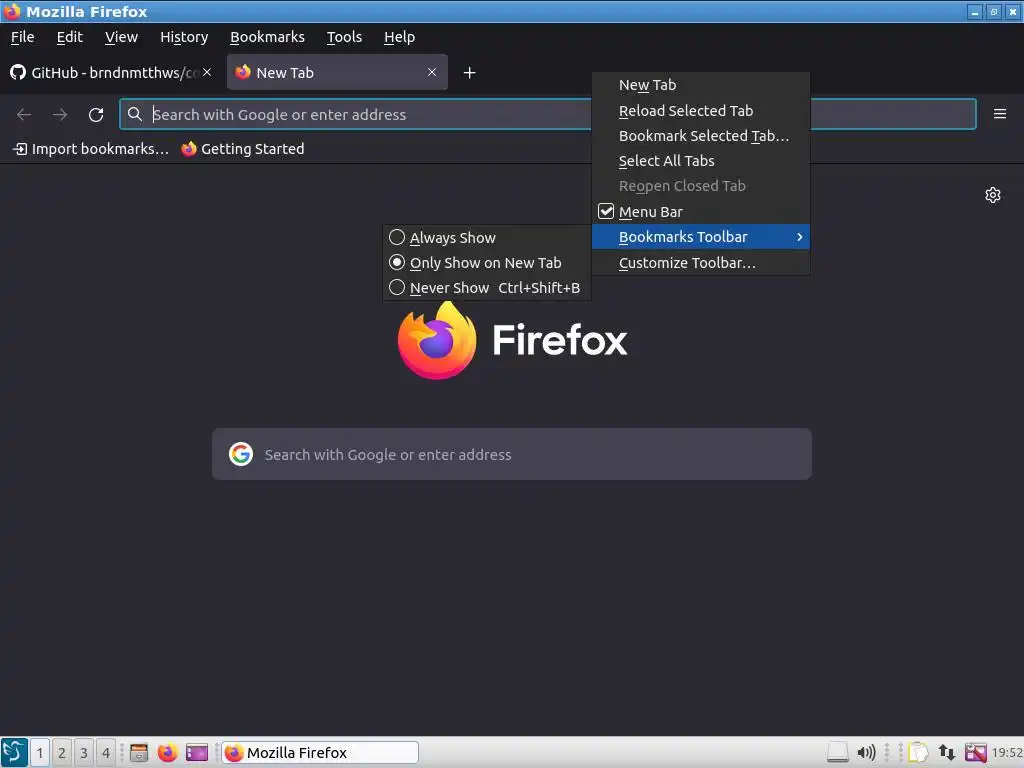Close the GitHub tab
This screenshot has width=1024, height=768.
[207, 72]
